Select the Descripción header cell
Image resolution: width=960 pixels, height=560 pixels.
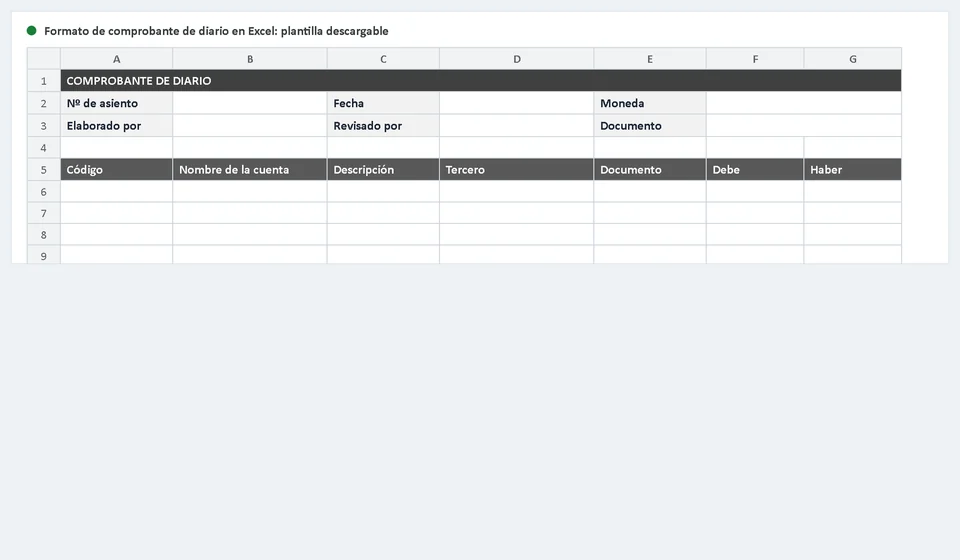coord(383,170)
